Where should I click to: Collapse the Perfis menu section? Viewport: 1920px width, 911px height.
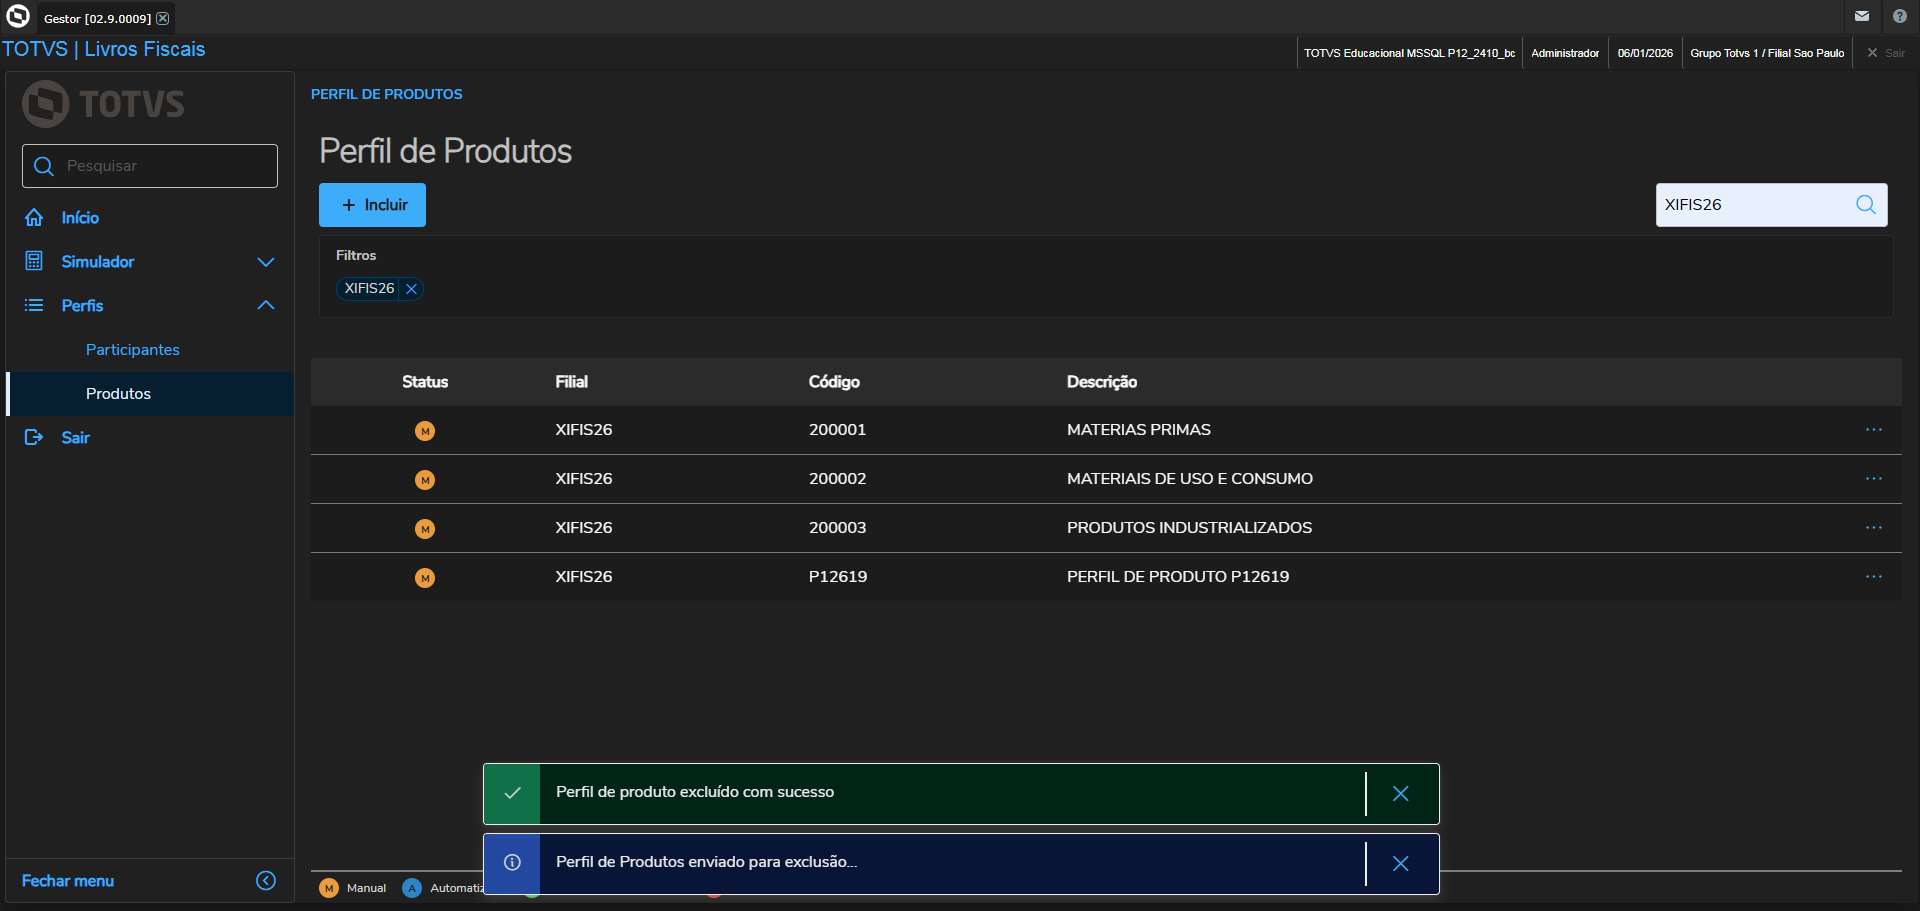point(266,306)
